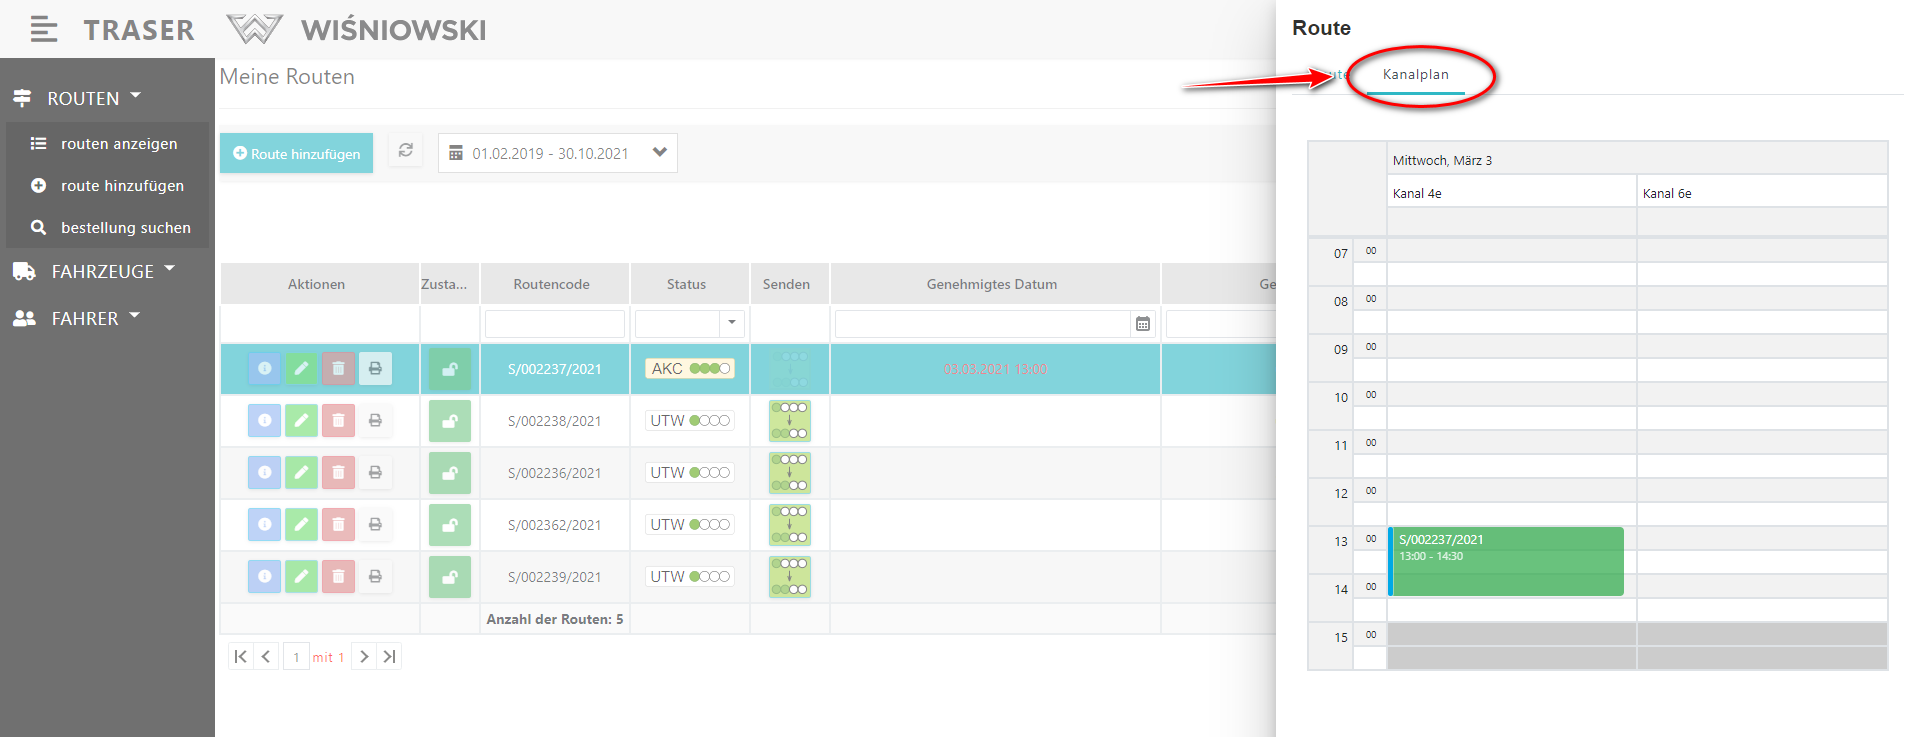This screenshot has width=1920, height=737.
Task: Click the 'Route hinzufügen' button
Action: tap(297, 154)
